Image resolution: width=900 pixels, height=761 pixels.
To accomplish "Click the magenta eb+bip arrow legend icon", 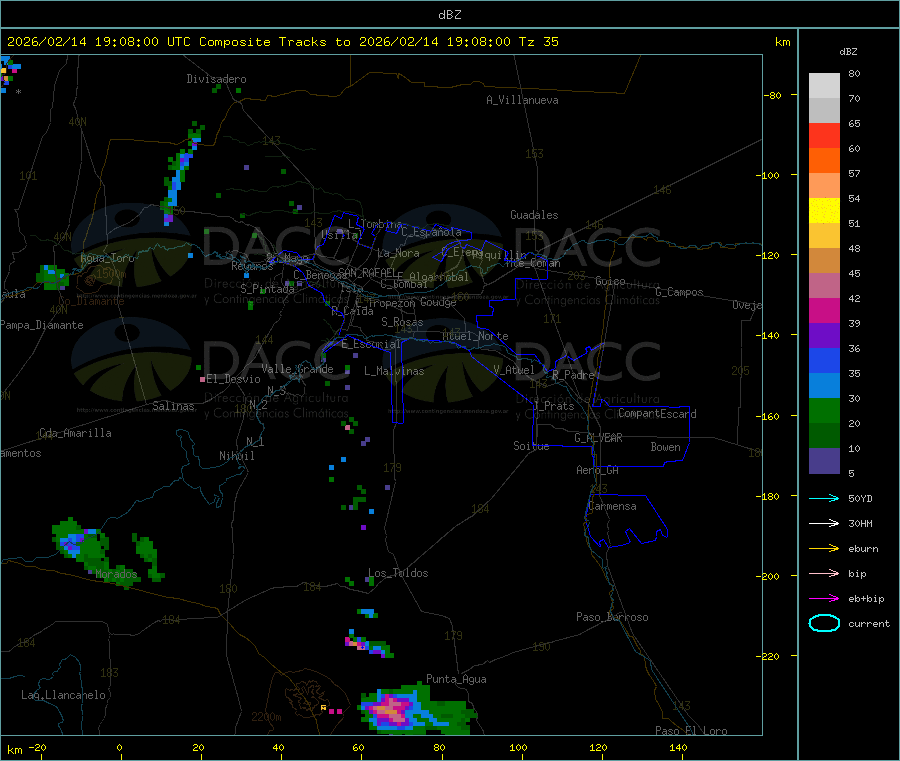I will [824, 598].
